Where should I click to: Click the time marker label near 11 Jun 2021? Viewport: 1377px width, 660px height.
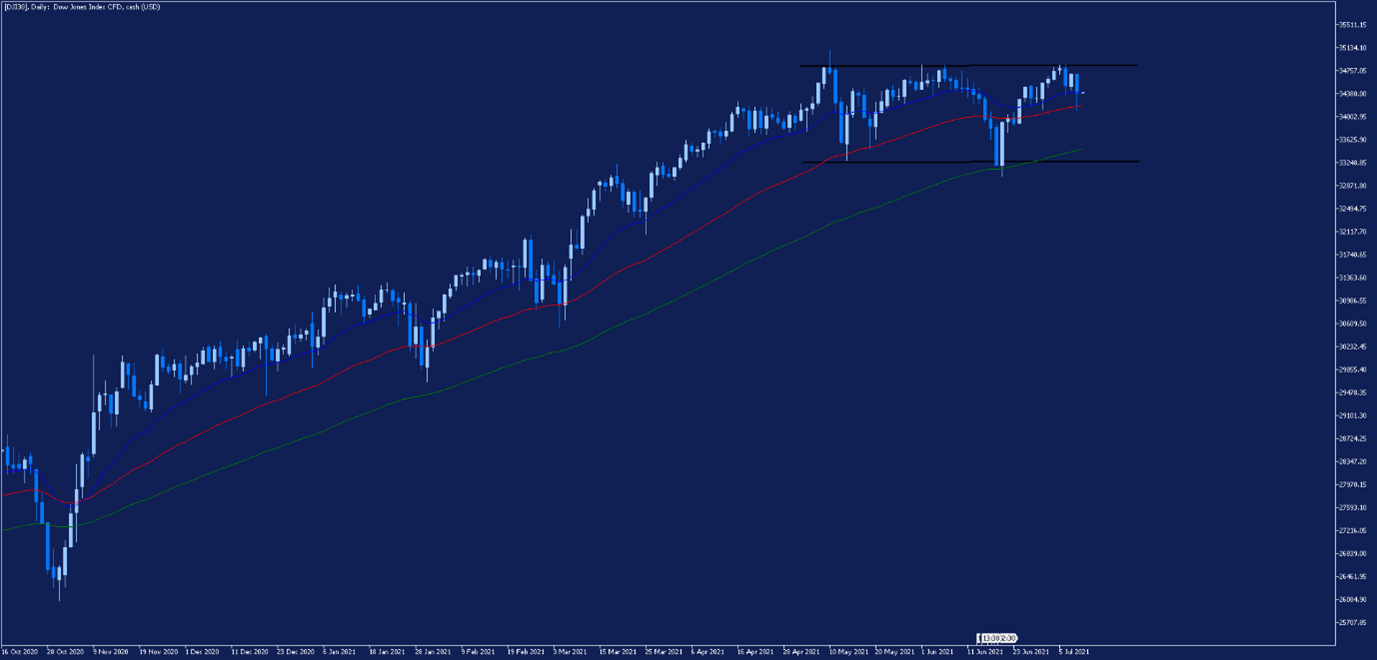(997, 637)
